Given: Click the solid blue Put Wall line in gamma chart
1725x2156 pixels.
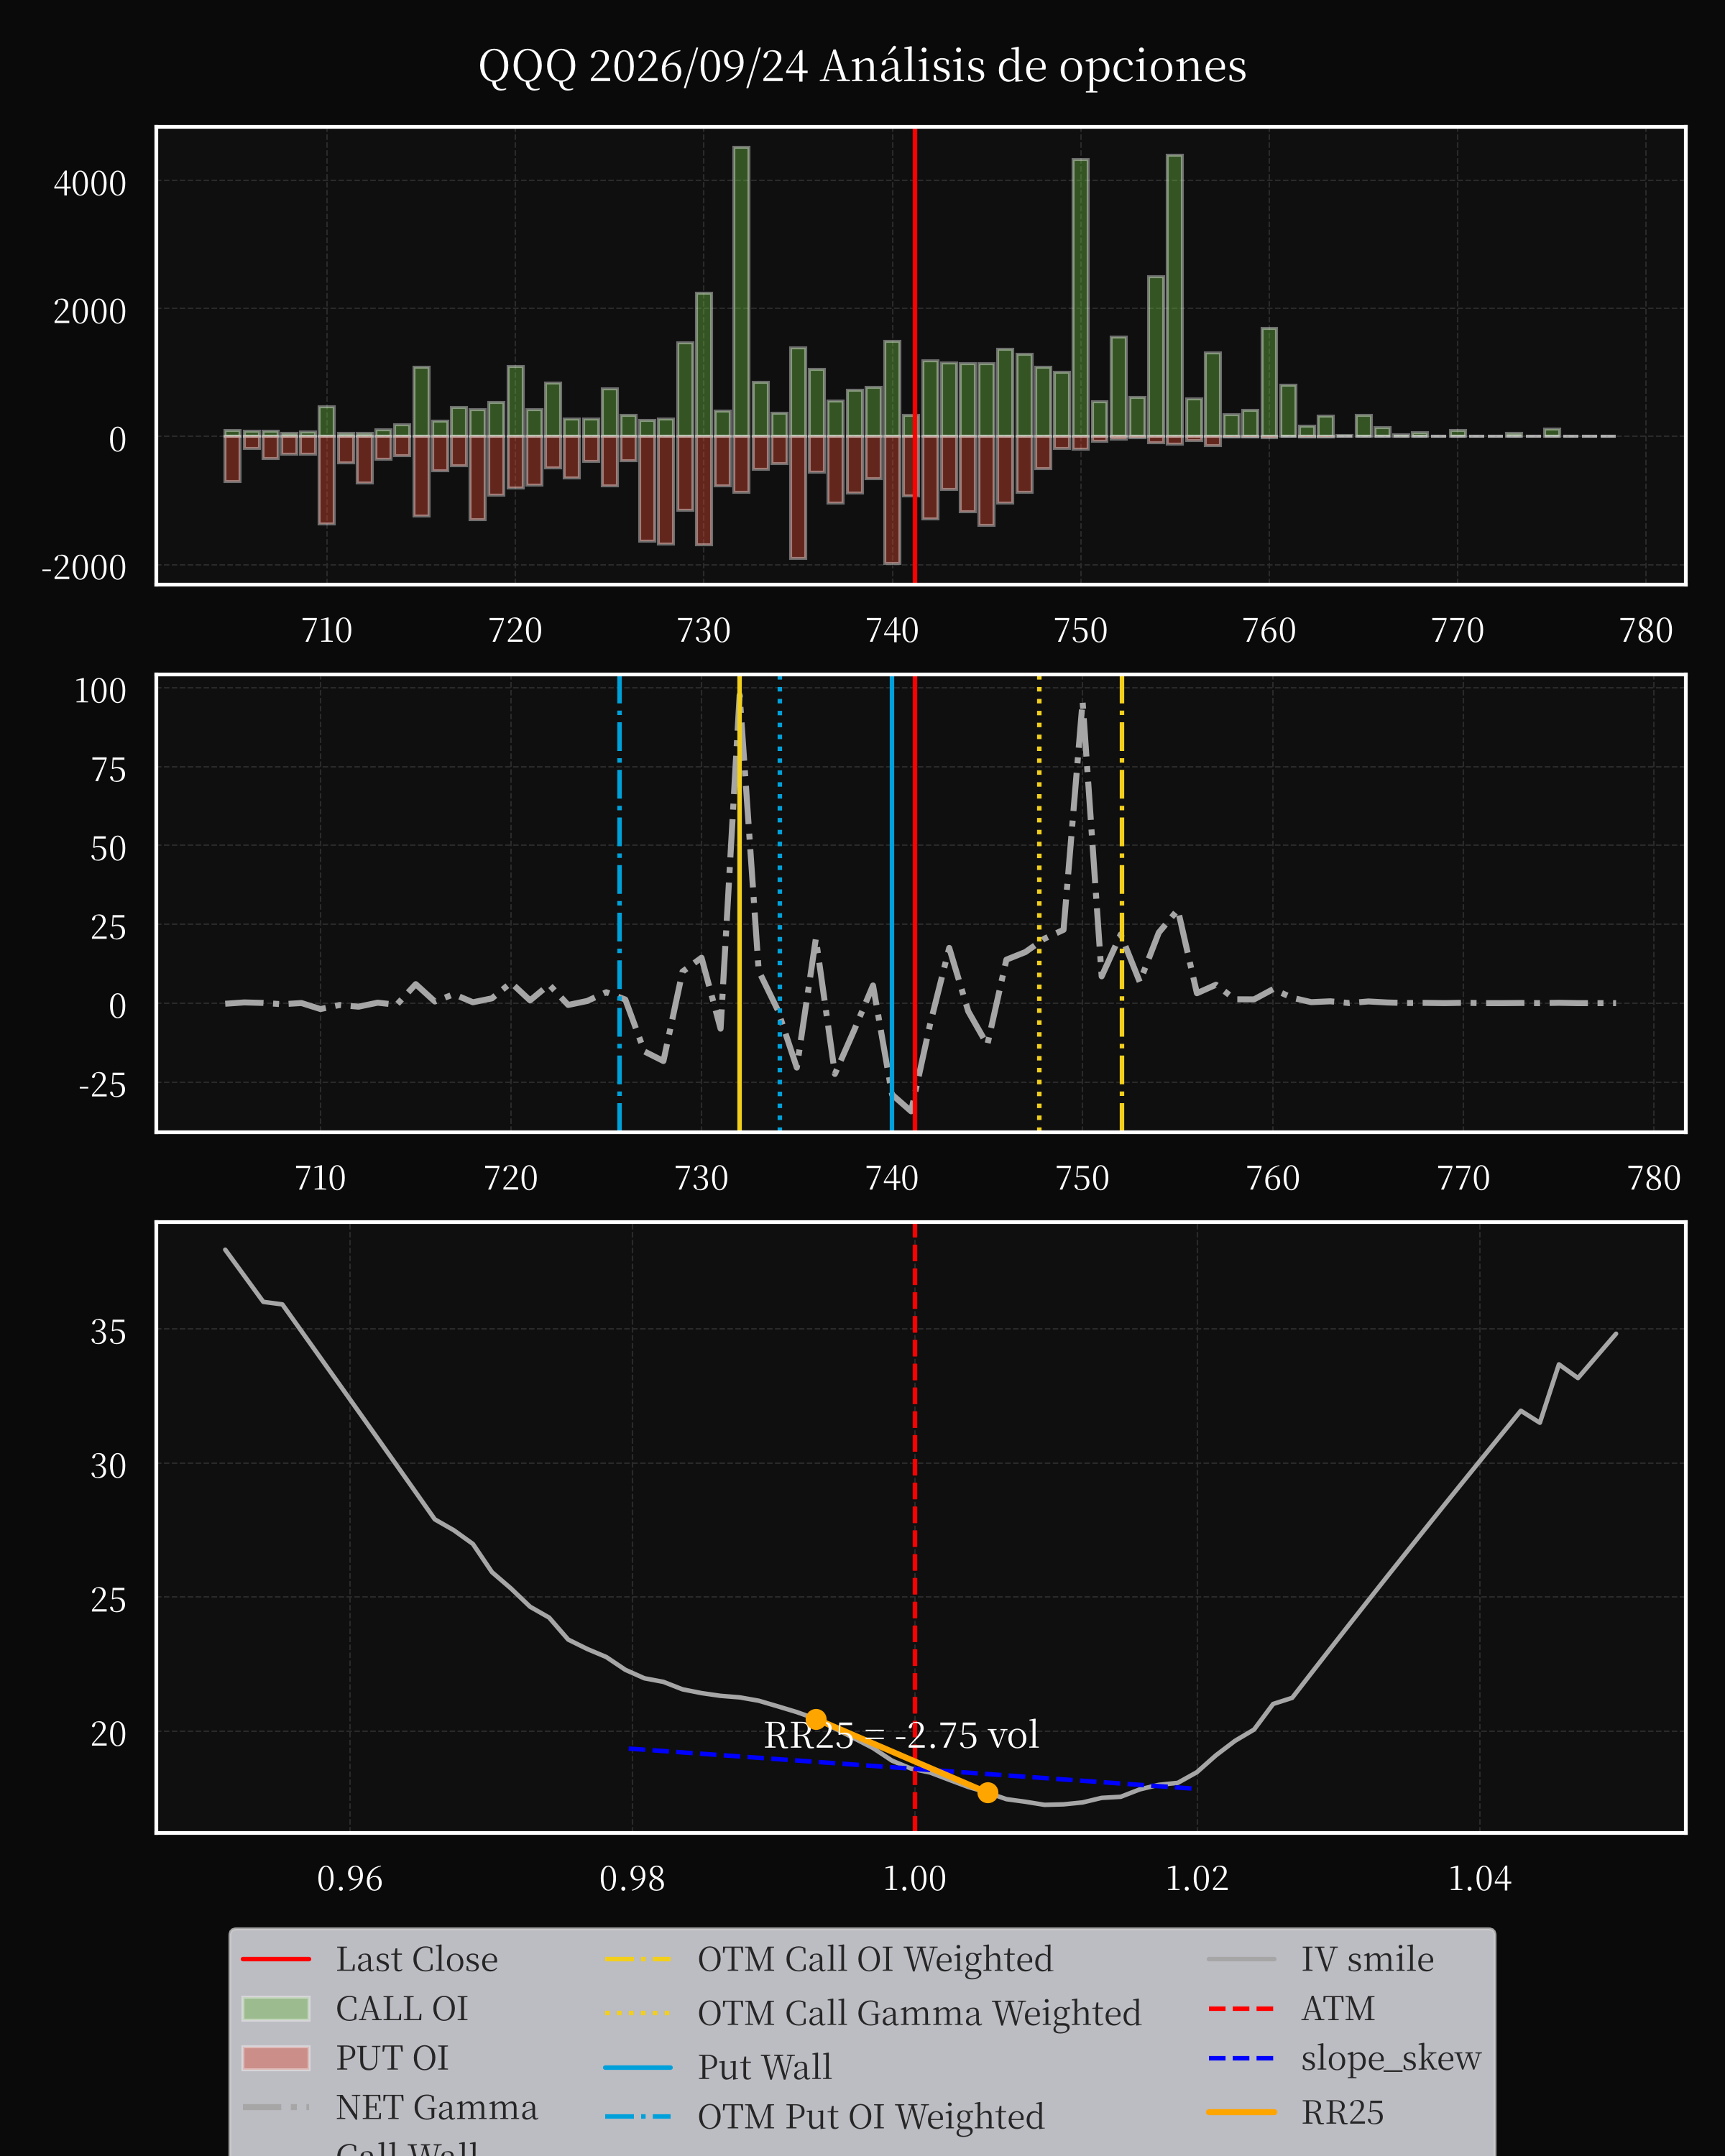Looking at the screenshot, I should click(892, 904).
